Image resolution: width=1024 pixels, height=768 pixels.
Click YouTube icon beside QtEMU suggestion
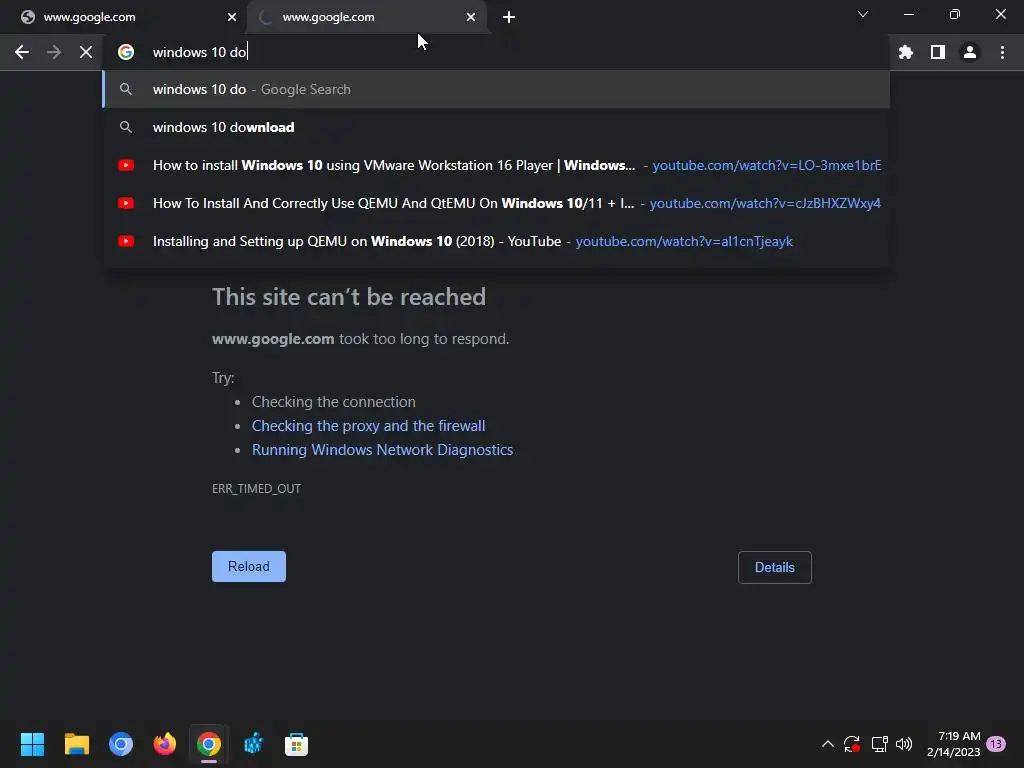pyautogui.click(x=126, y=203)
